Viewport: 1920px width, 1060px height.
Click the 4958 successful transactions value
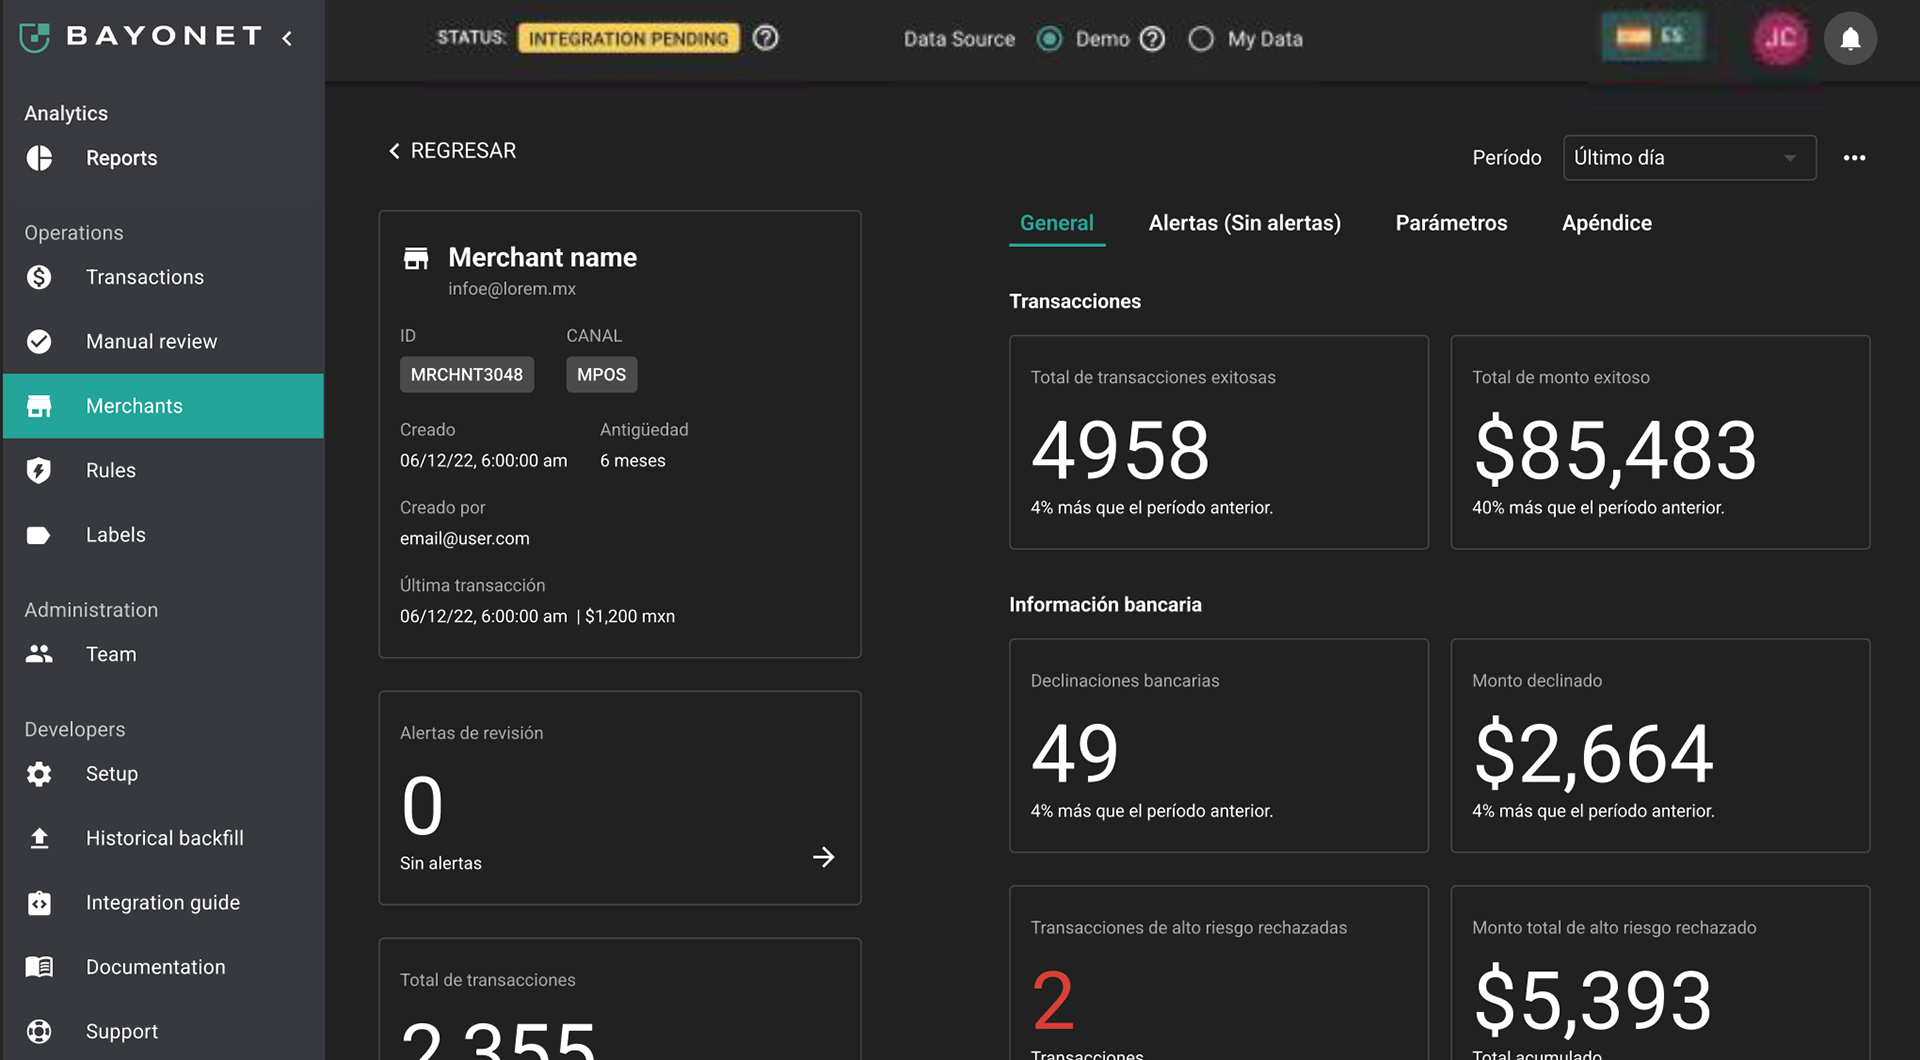(1120, 450)
